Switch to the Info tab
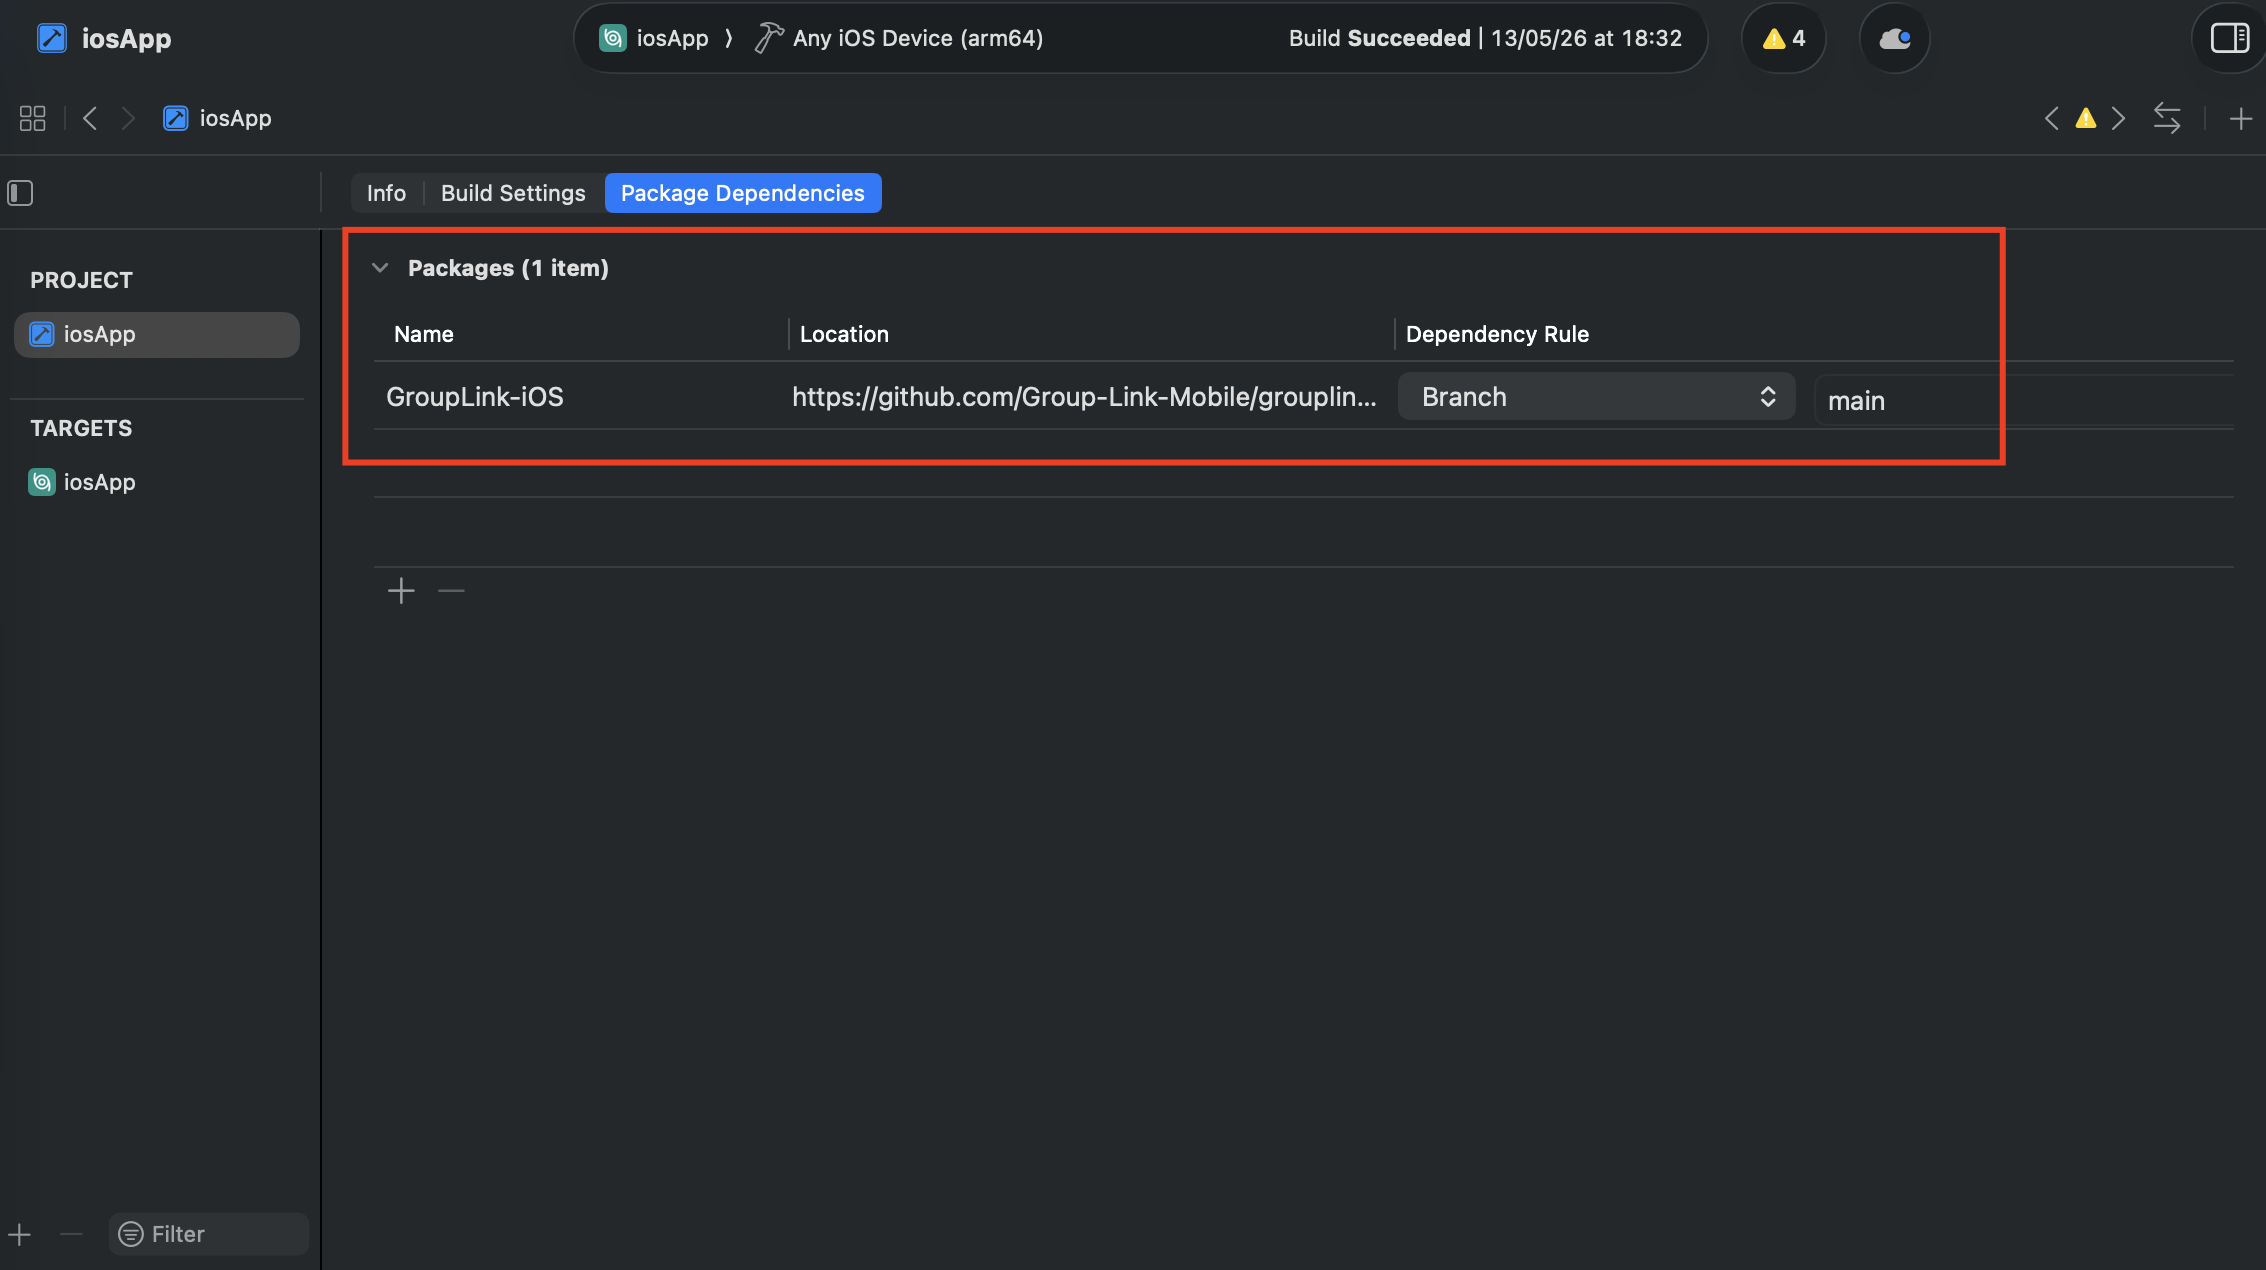2266x1270 pixels. [x=386, y=193]
